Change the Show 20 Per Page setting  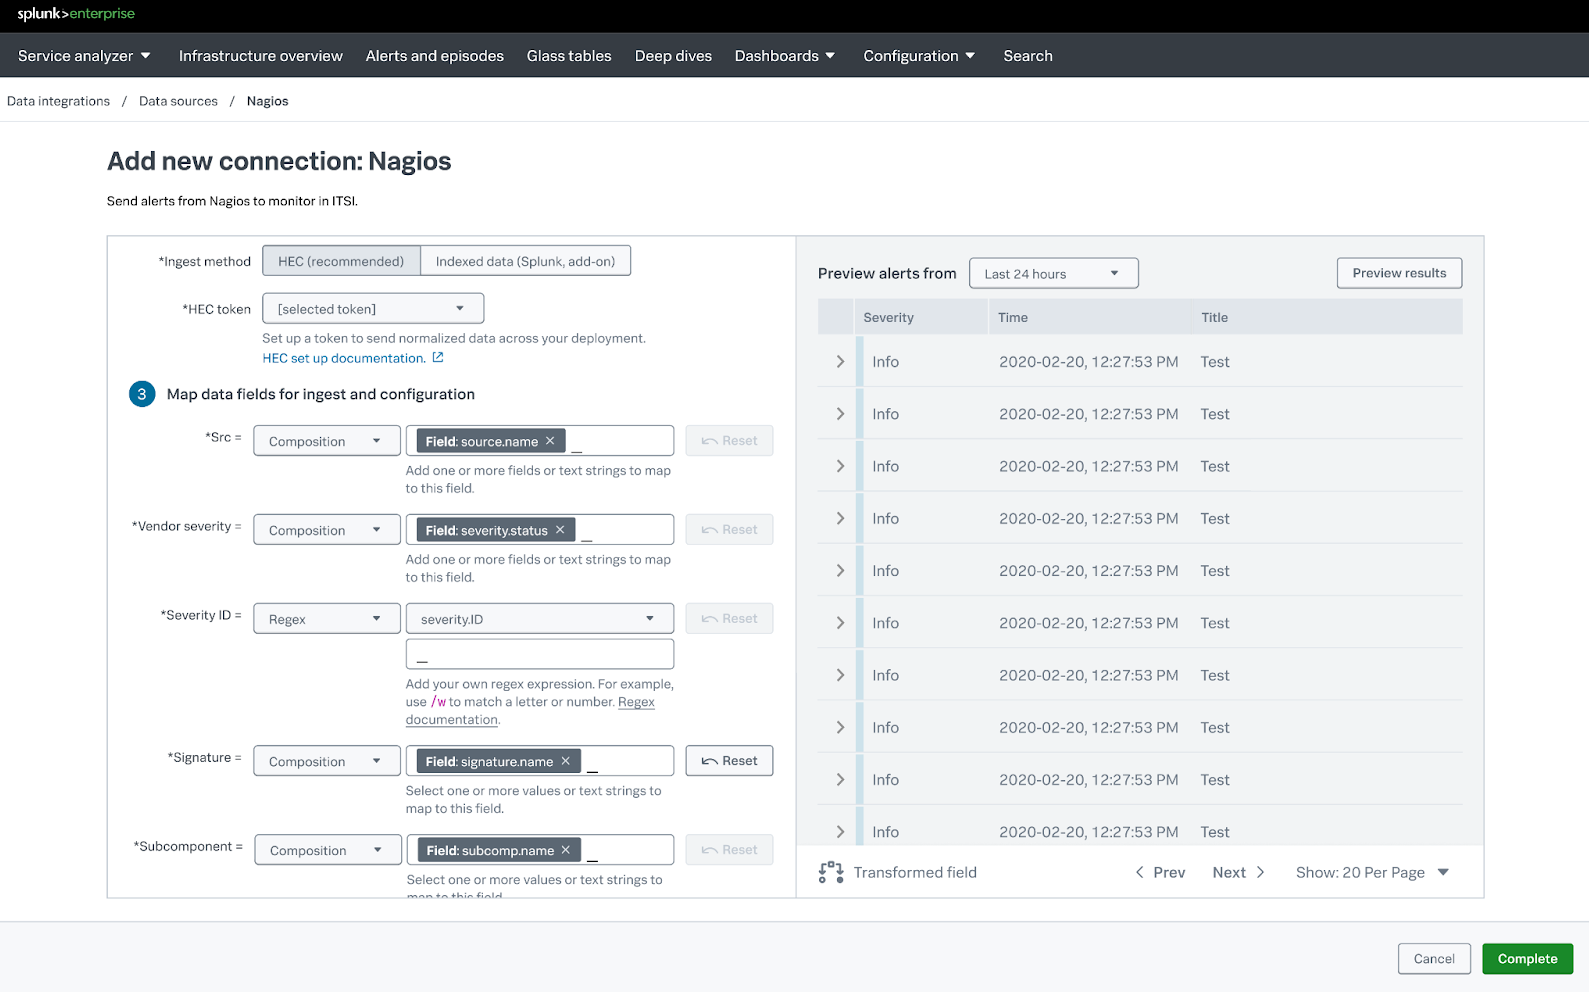pos(1371,873)
